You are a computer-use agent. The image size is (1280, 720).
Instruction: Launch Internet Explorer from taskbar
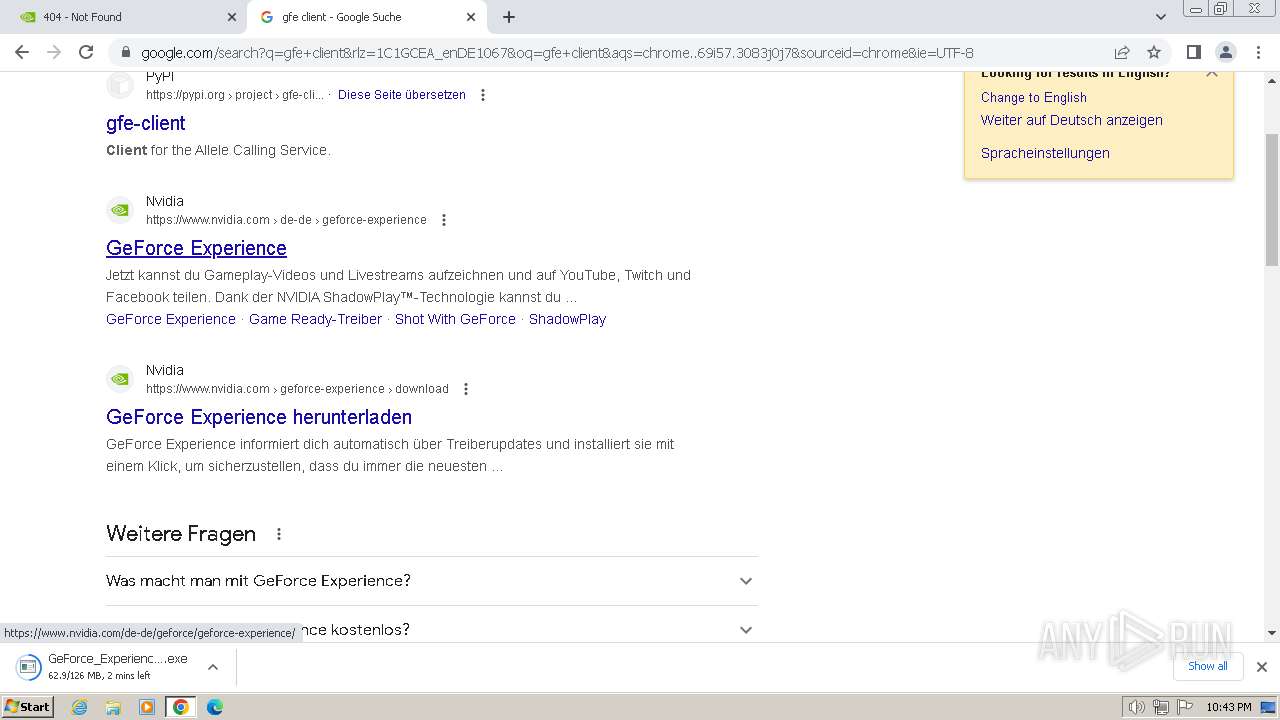pyautogui.click(x=80, y=707)
